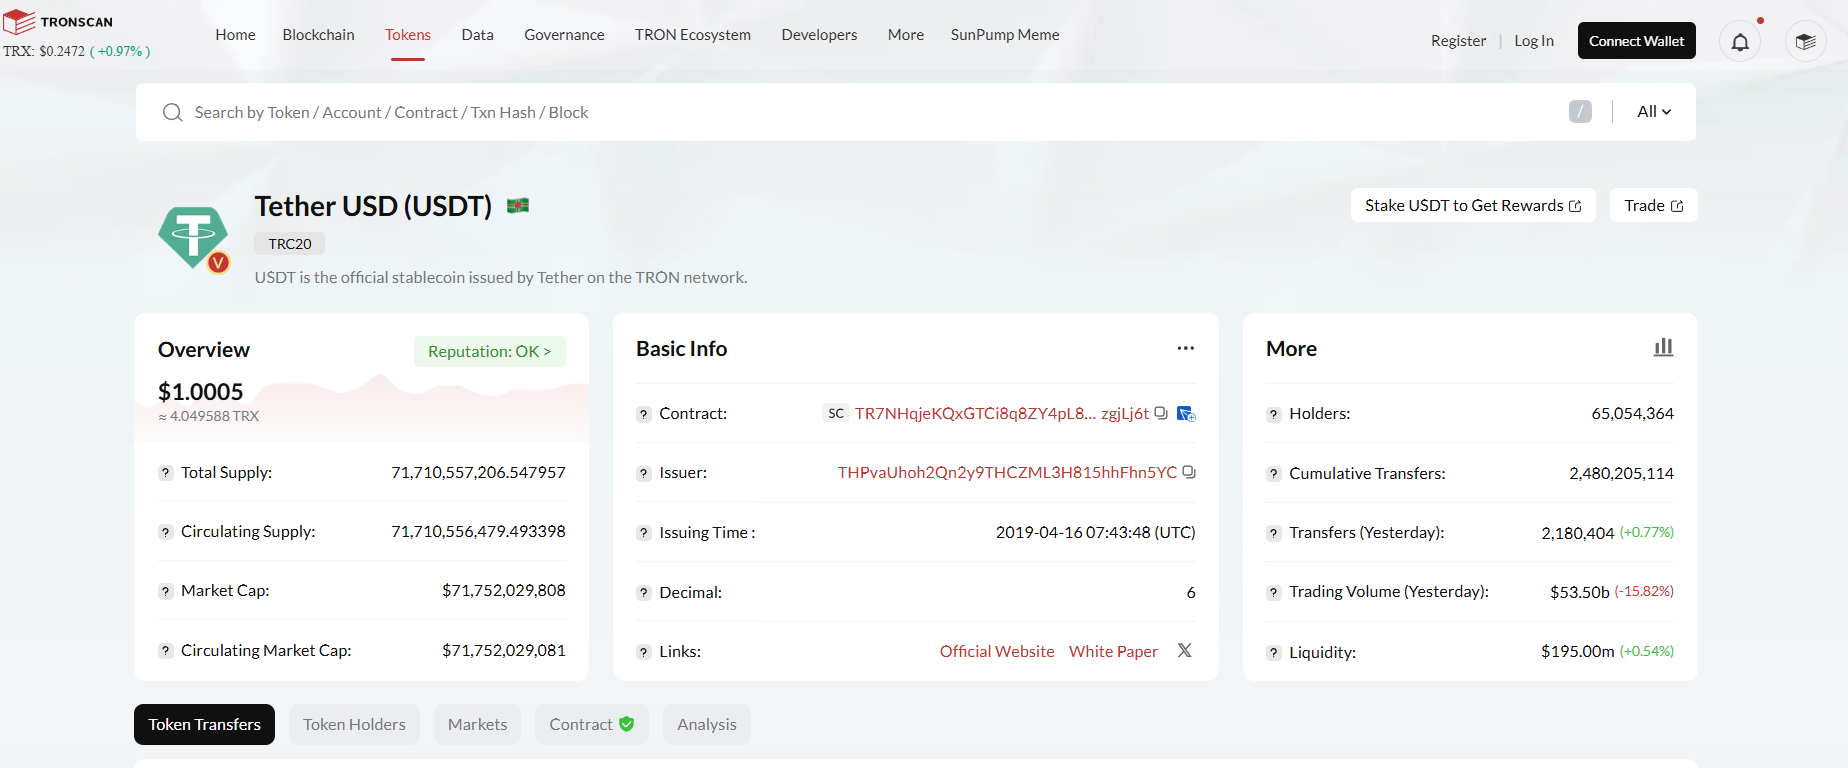1848x768 pixels.
Task: Click the flag icon beside Tether USD title
Action: [518, 206]
